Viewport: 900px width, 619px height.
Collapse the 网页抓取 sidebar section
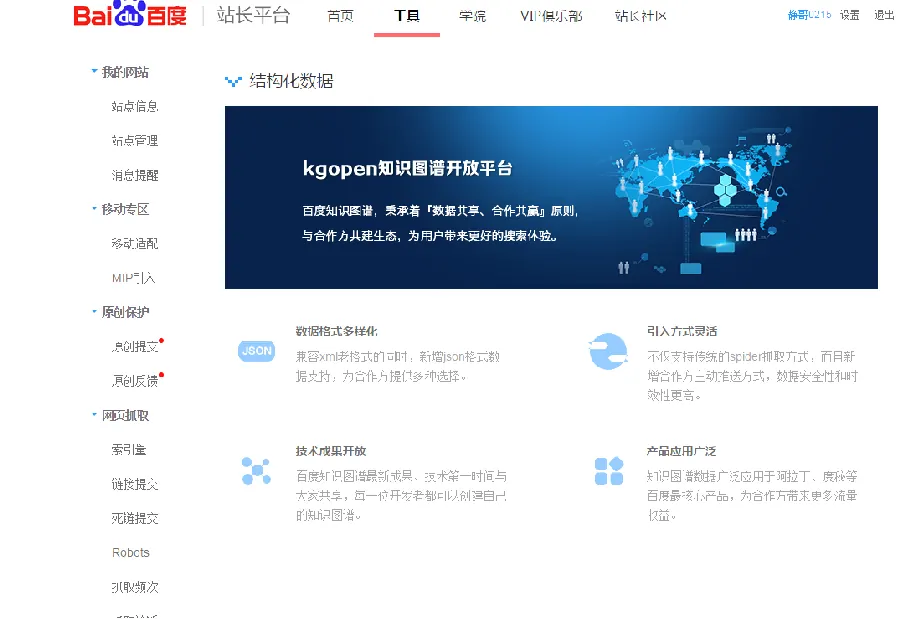point(94,415)
